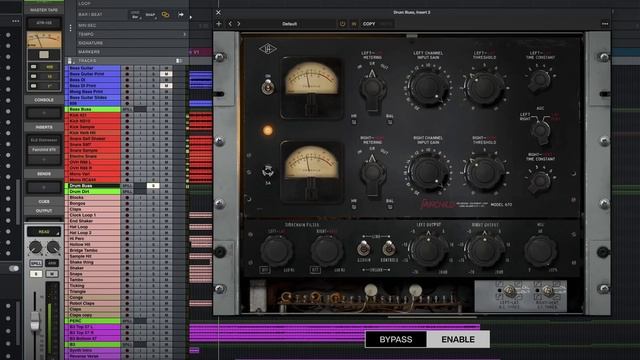Select the Fairchild 670 insert slot
Screen dimensions: 640x360
tap(44, 150)
